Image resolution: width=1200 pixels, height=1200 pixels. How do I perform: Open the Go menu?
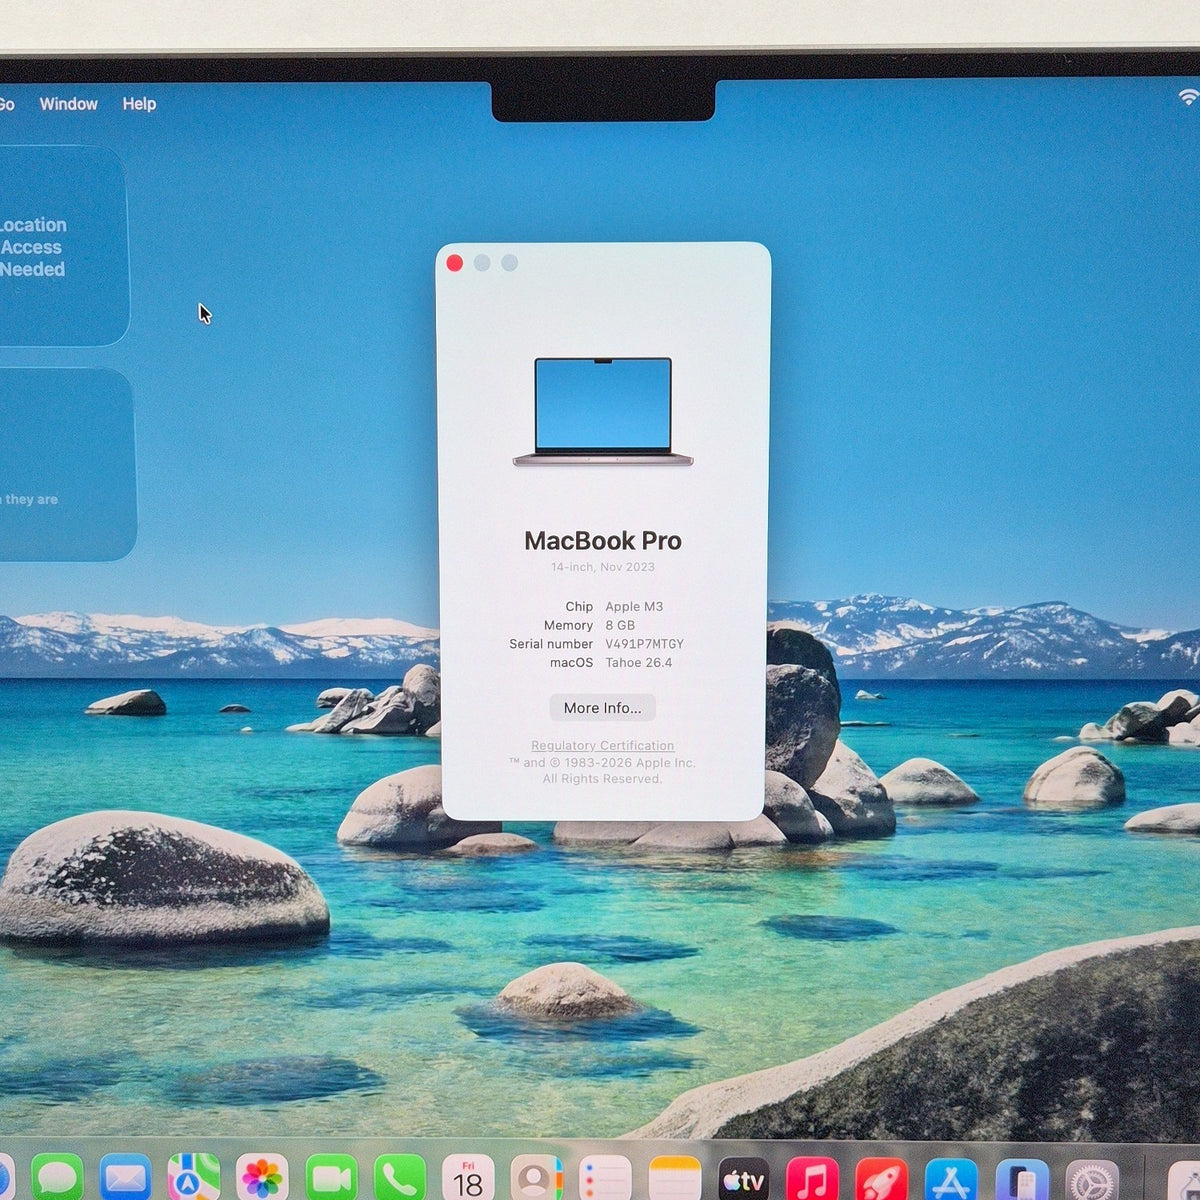6,104
